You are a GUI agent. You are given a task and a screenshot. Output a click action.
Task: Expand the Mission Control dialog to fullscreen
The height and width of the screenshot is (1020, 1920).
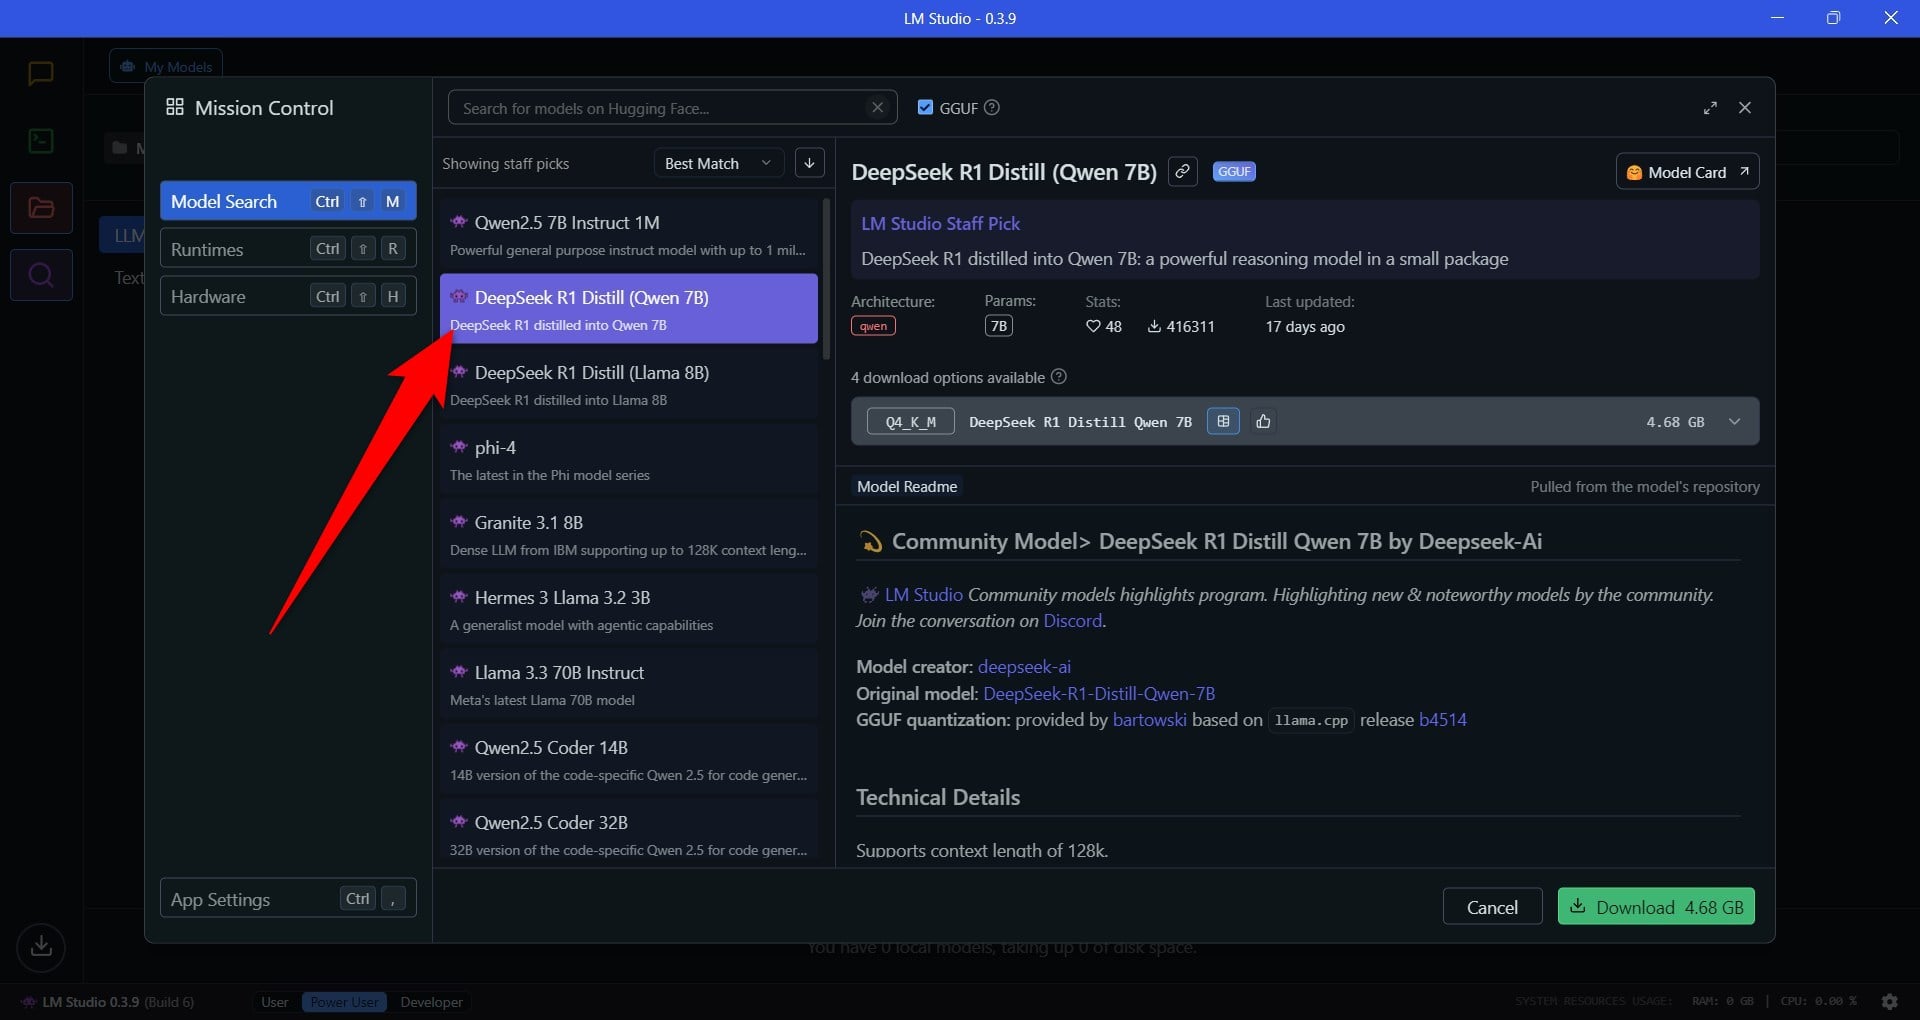click(1710, 108)
